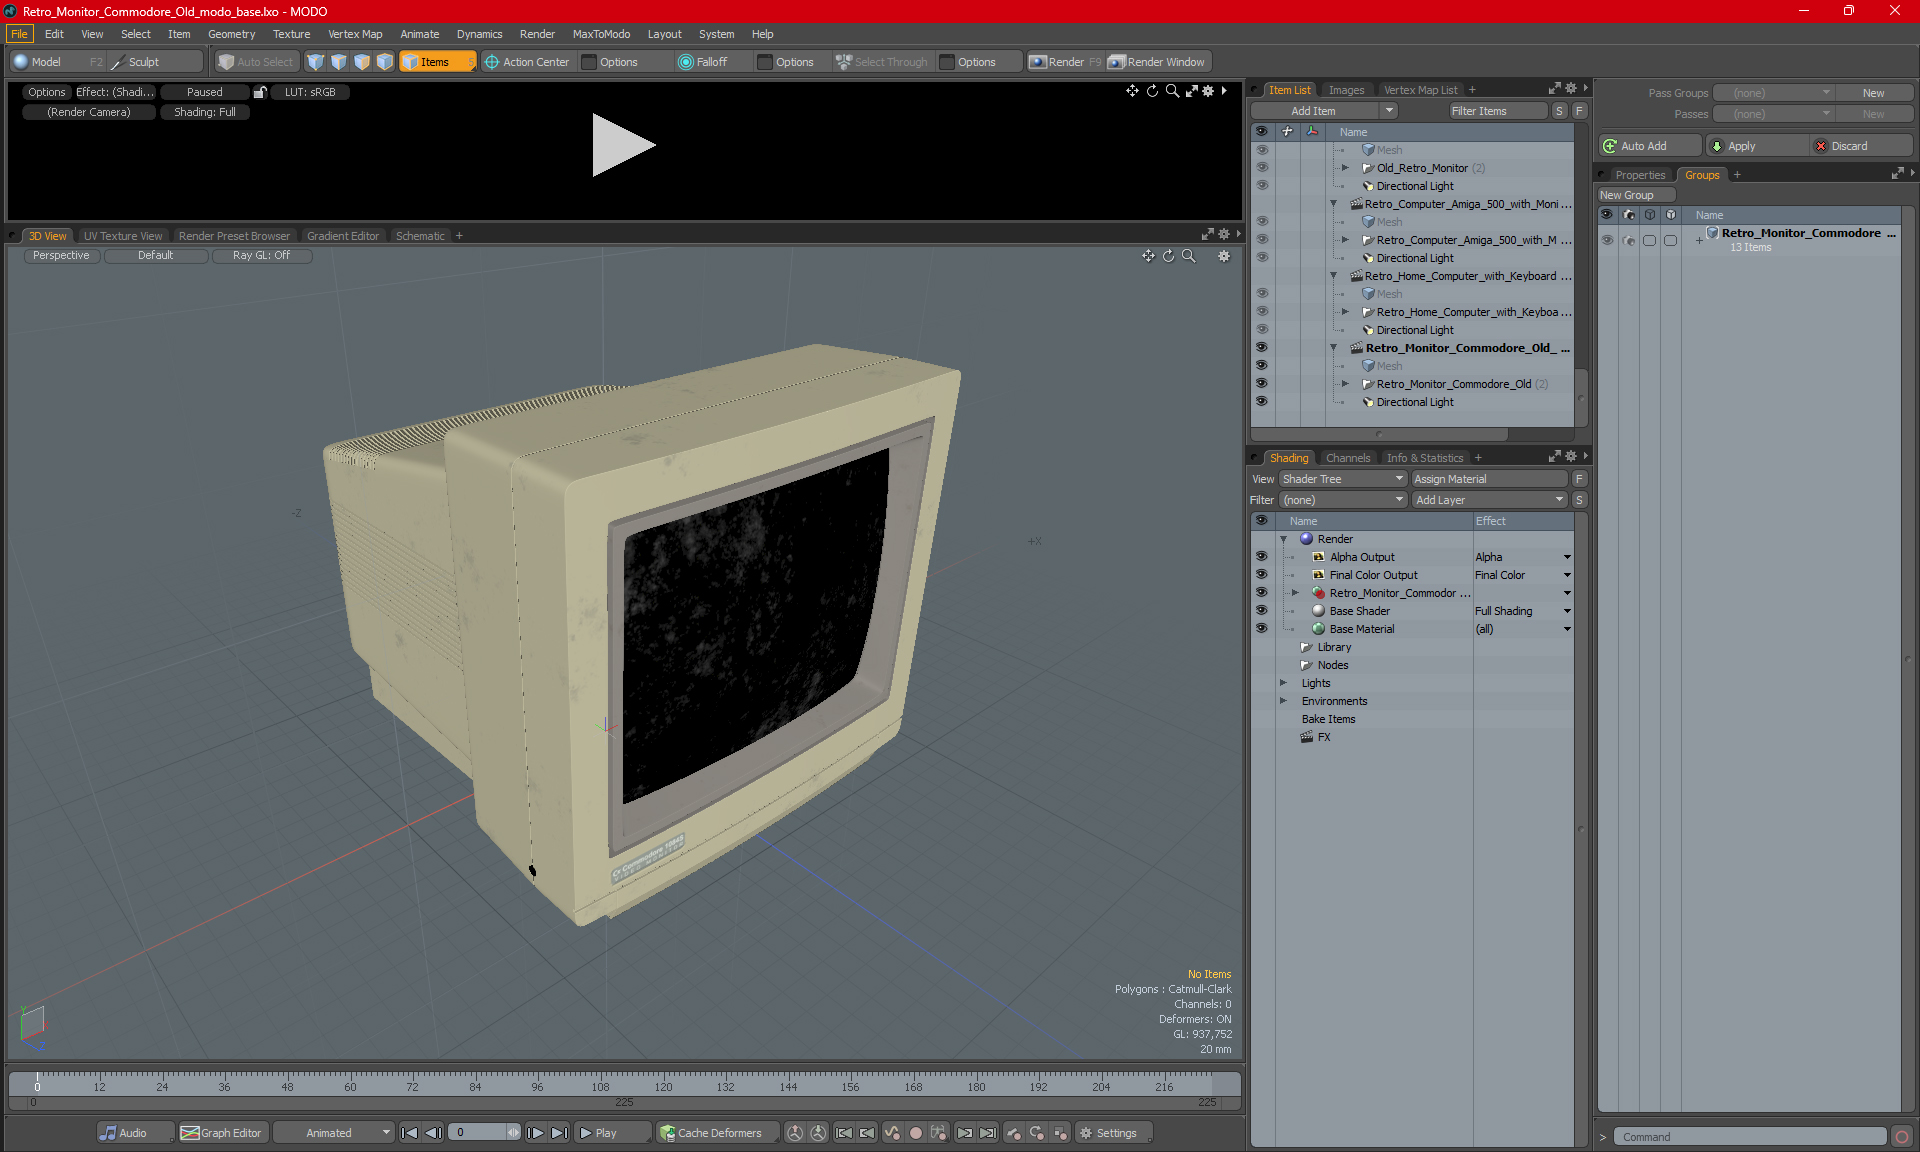The height and width of the screenshot is (1152, 1920).
Task: Click the 3D viewport zoom magnifier icon
Action: (1189, 256)
